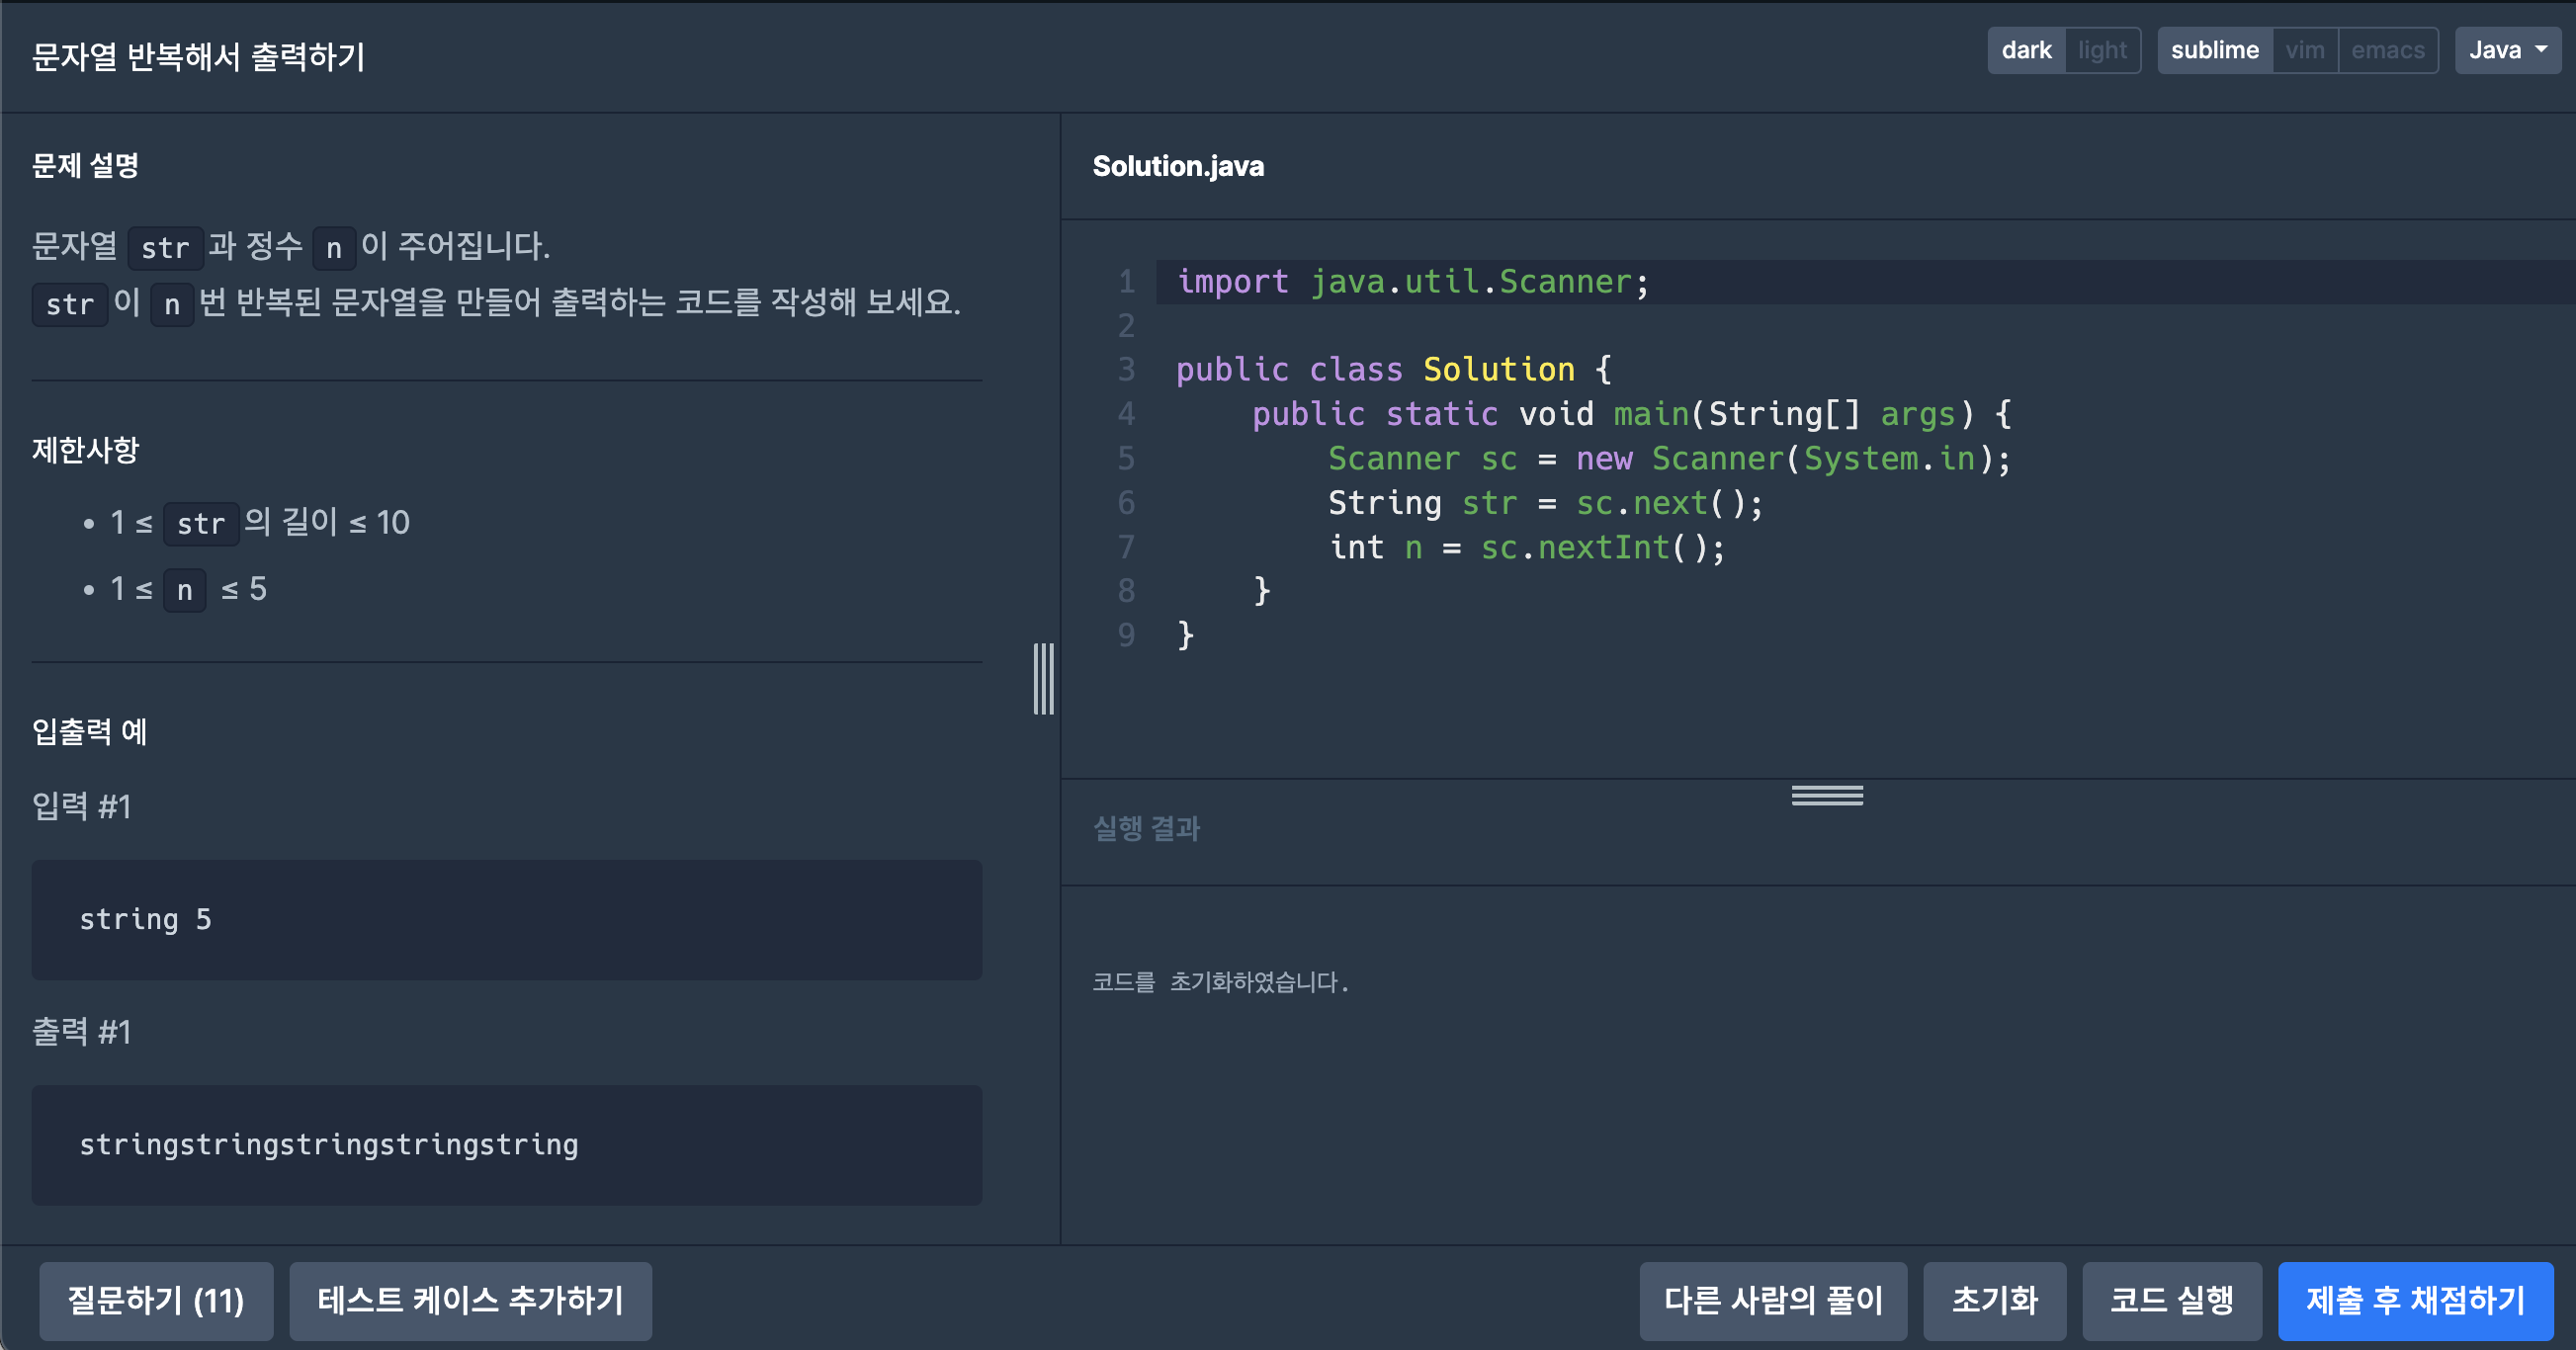Submit with 제출 후 채점하기 button
This screenshot has width=2576, height=1350.
[x=2415, y=1300]
